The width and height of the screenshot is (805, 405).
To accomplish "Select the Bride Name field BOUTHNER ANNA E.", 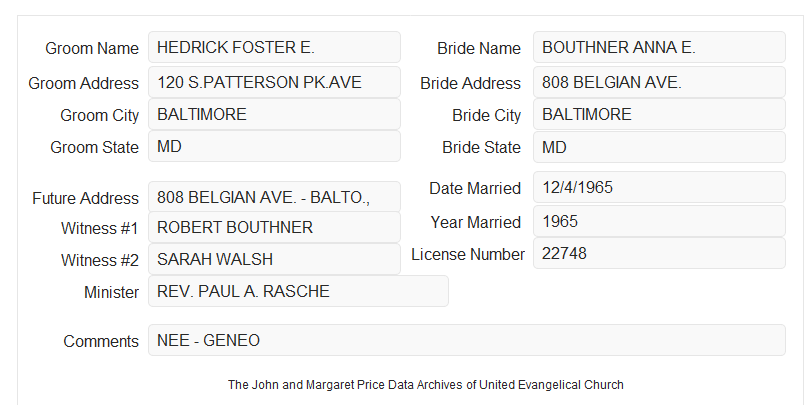I will tap(659, 47).
